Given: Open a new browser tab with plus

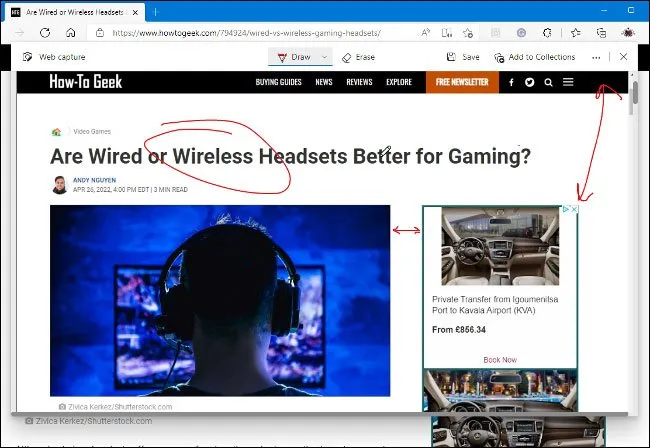Looking at the screenshot, I should tap(155, 10).
